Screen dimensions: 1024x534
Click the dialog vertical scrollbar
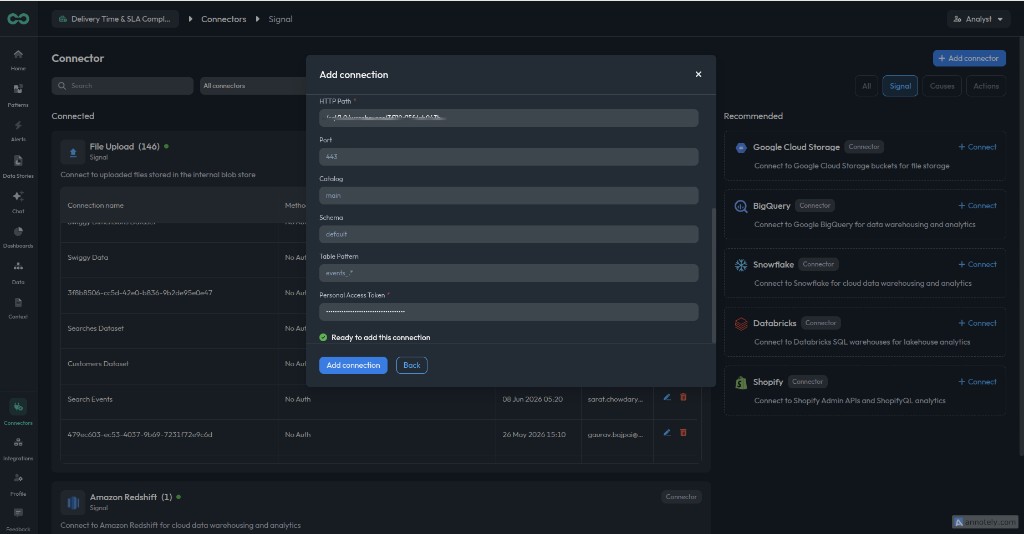[x=713, y=275]
